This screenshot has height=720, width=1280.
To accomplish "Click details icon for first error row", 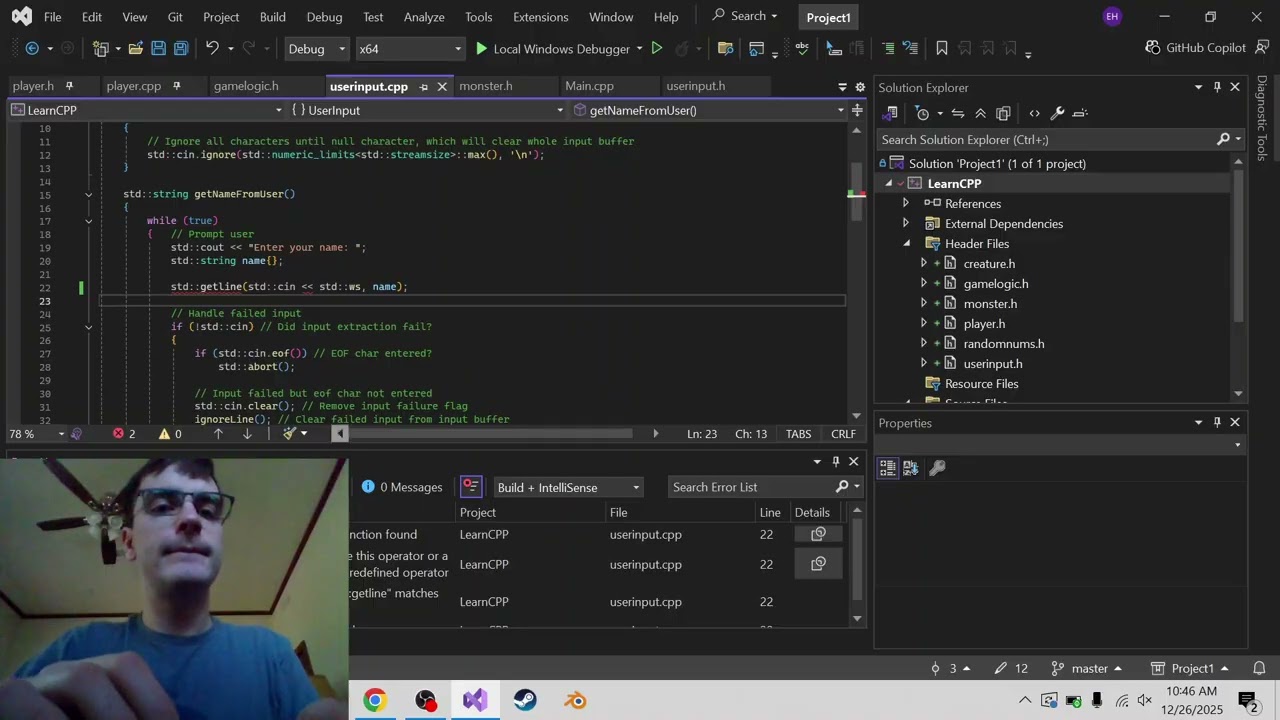I will click(x=818, y=534).
